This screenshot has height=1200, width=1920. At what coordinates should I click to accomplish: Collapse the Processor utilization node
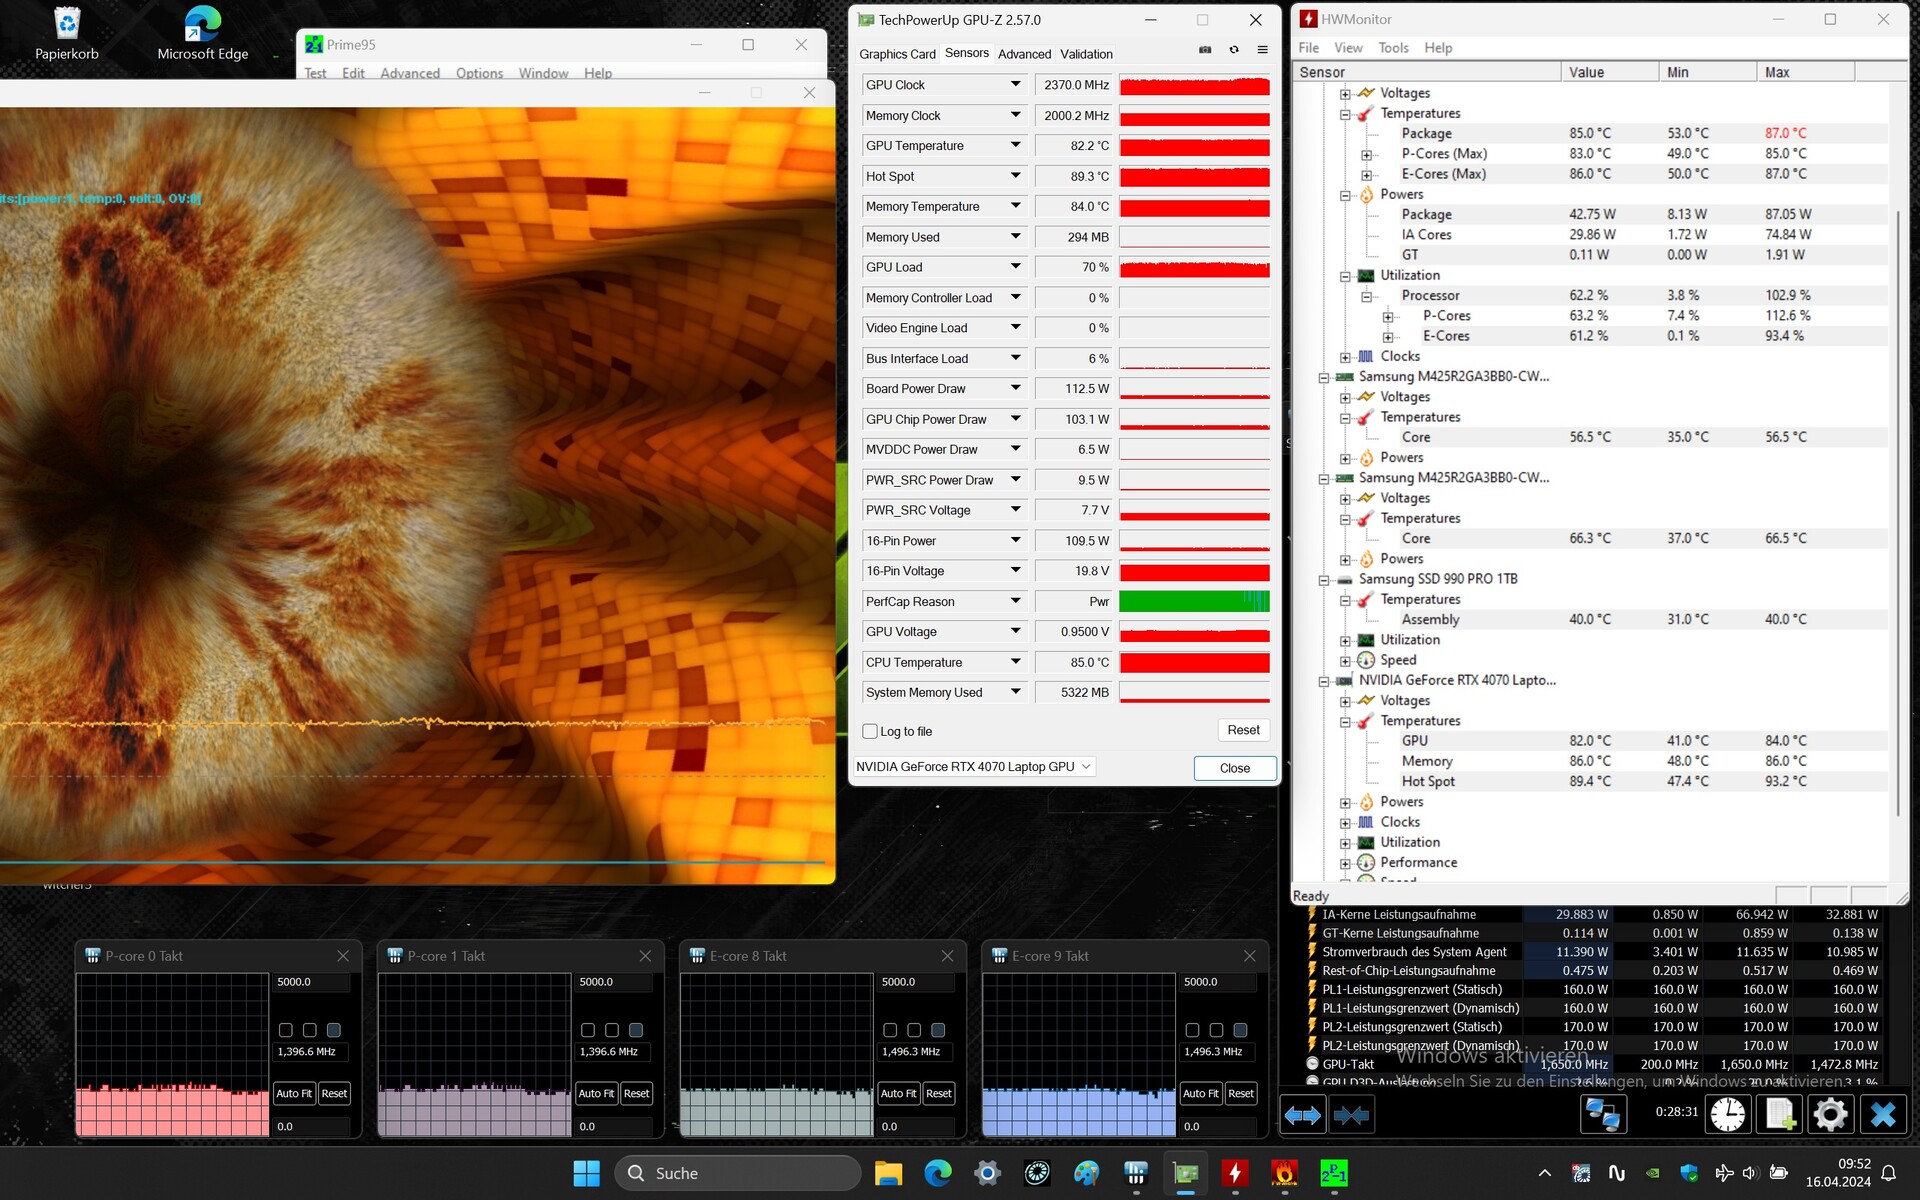[x=1367, y=297]
